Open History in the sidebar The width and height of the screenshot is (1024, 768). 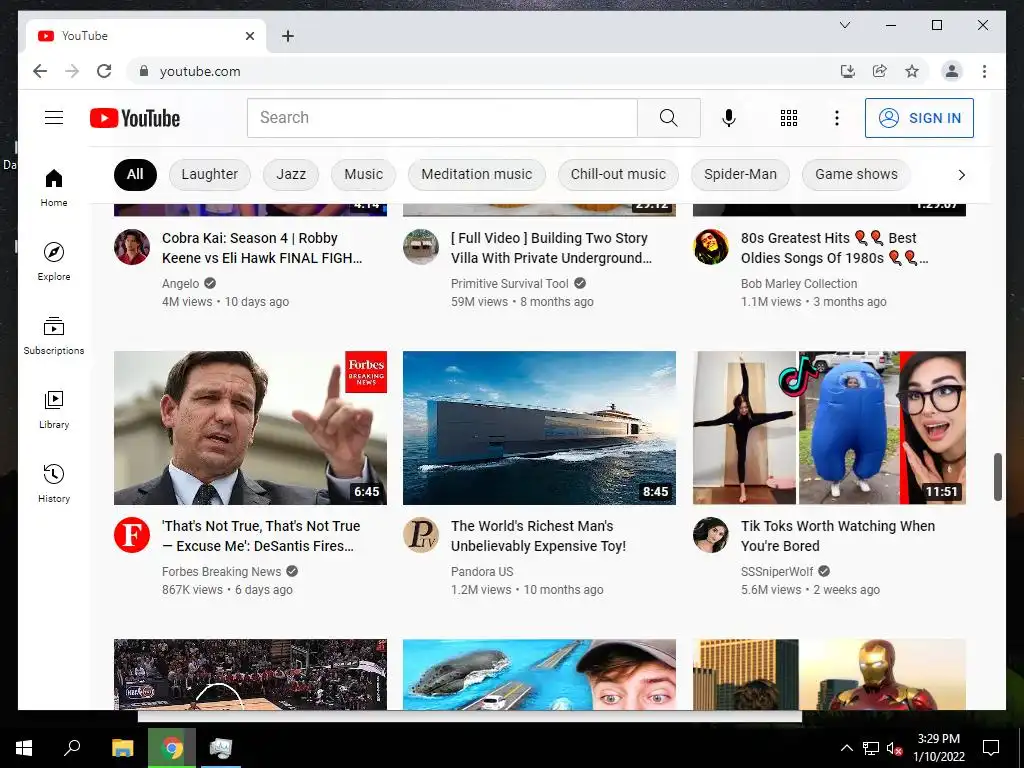pos(54,483)
